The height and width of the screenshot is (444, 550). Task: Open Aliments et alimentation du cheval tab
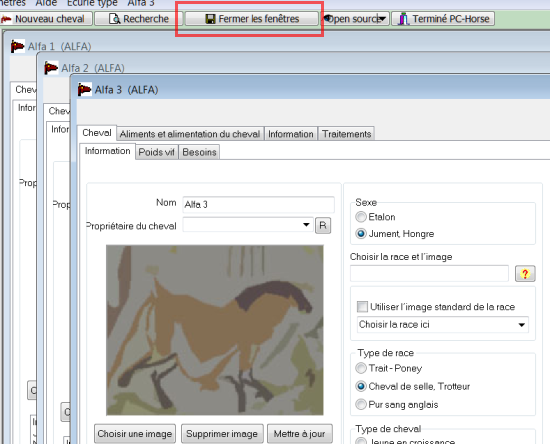click(190, 134)
